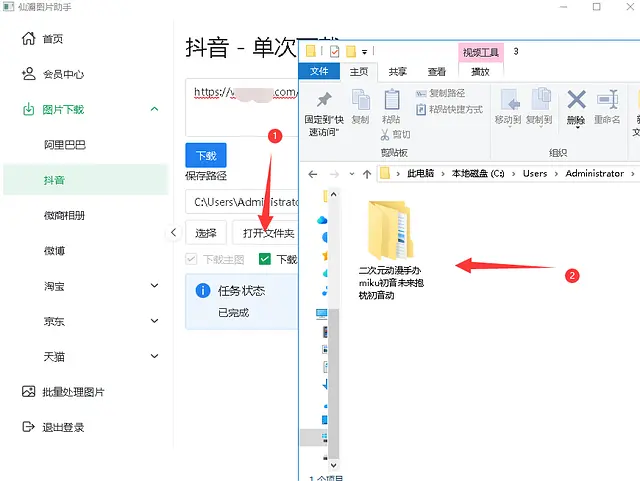
Task: Switch to the 播放 ribbon tab
Action: (x=480, y=71)
